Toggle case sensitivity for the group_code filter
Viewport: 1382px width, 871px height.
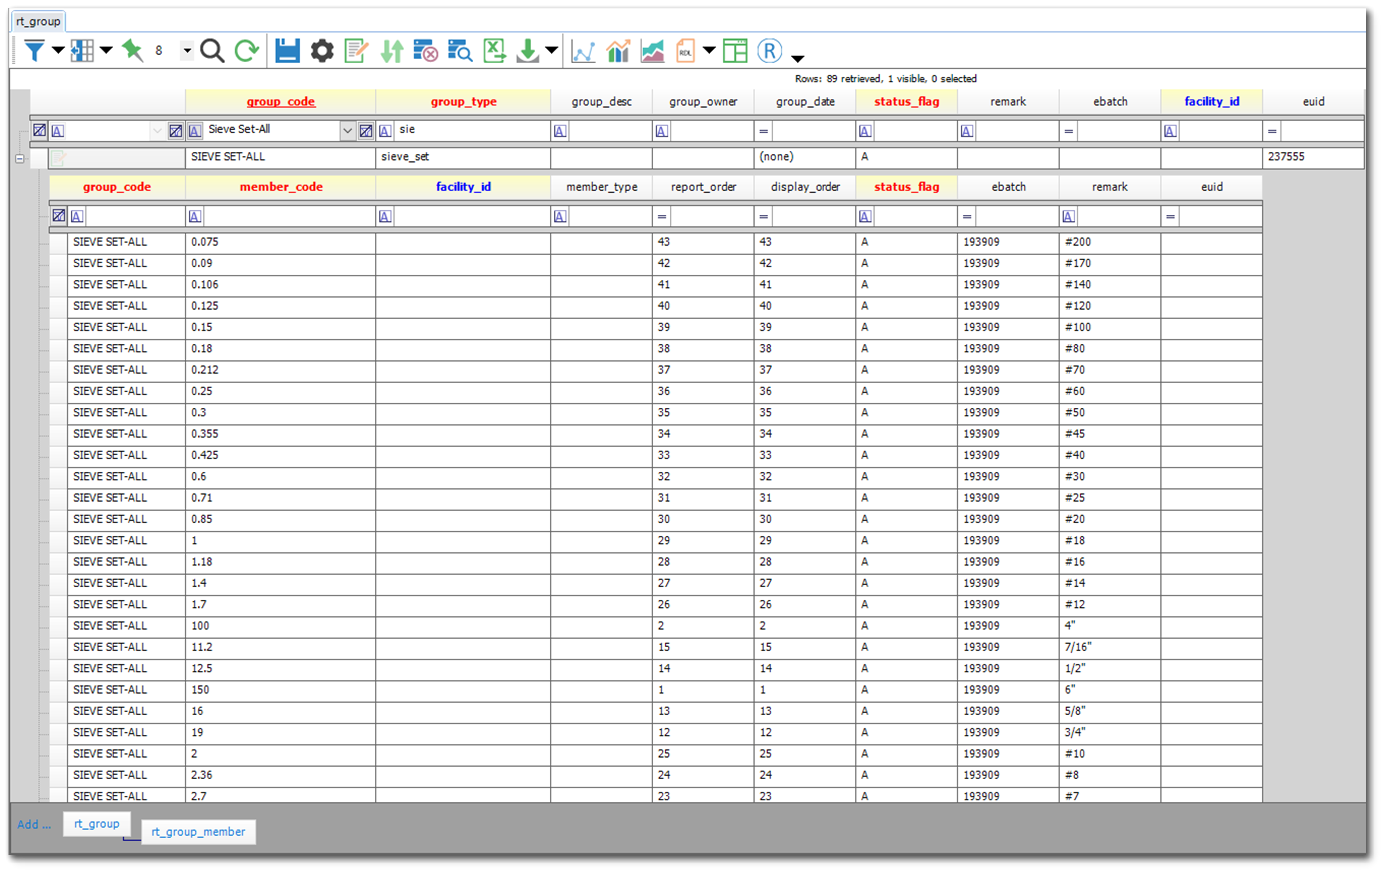(58, 130)
